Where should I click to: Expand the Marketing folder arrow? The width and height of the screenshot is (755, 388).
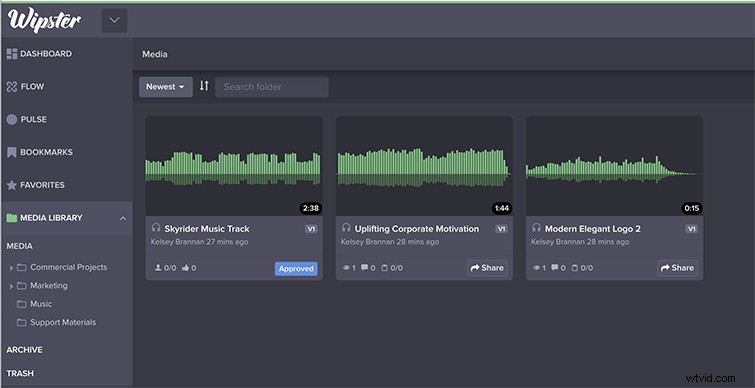point(11,286)
